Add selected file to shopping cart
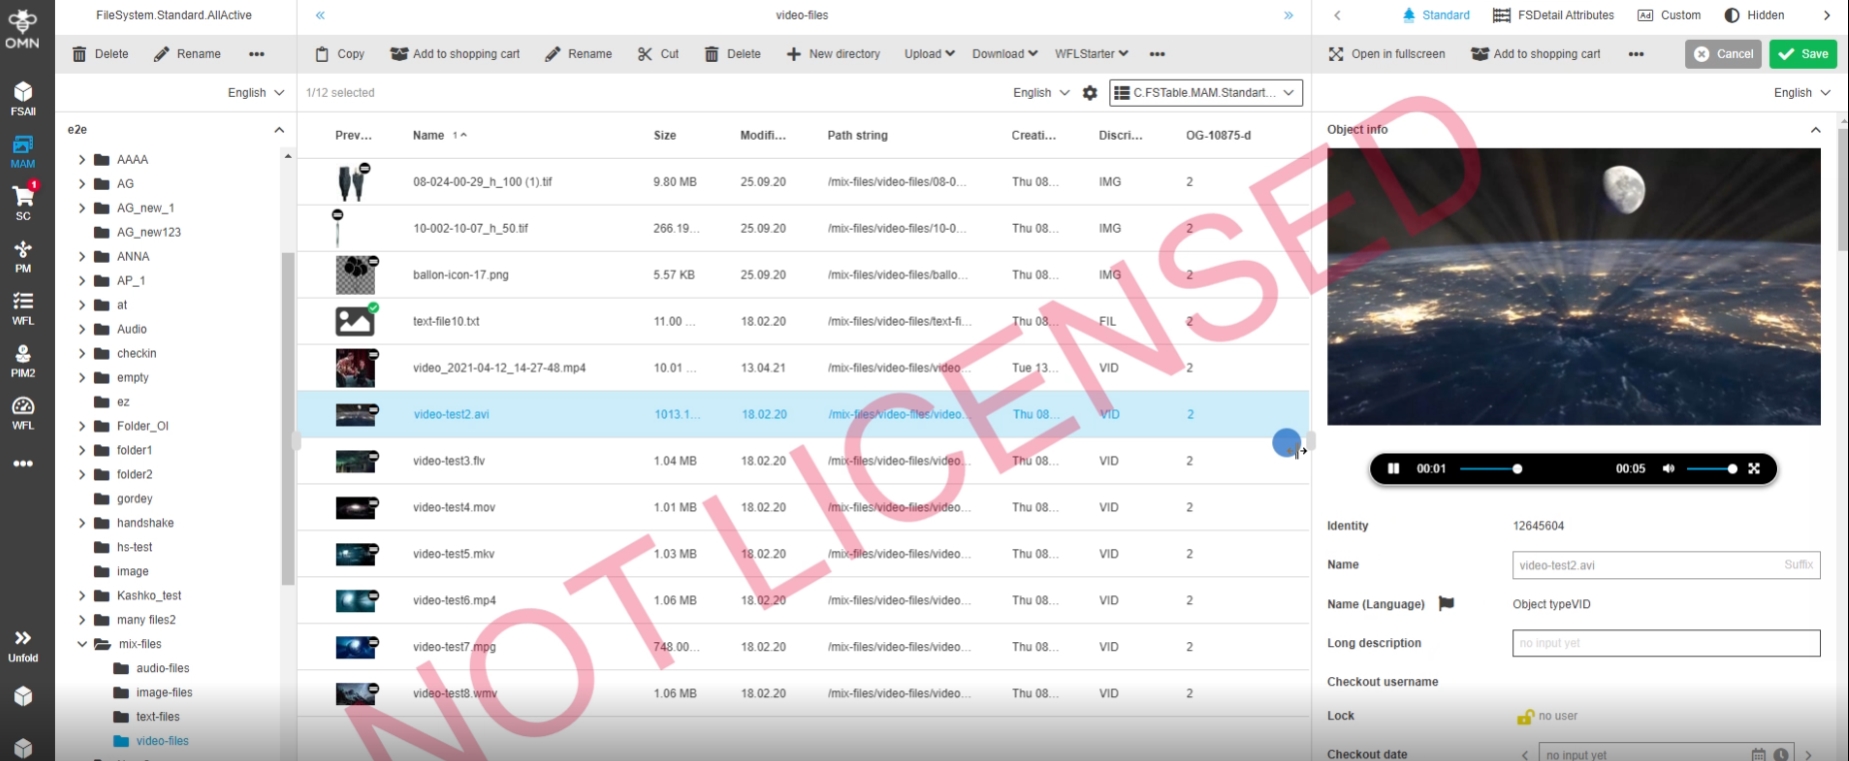 click(455, 54)
